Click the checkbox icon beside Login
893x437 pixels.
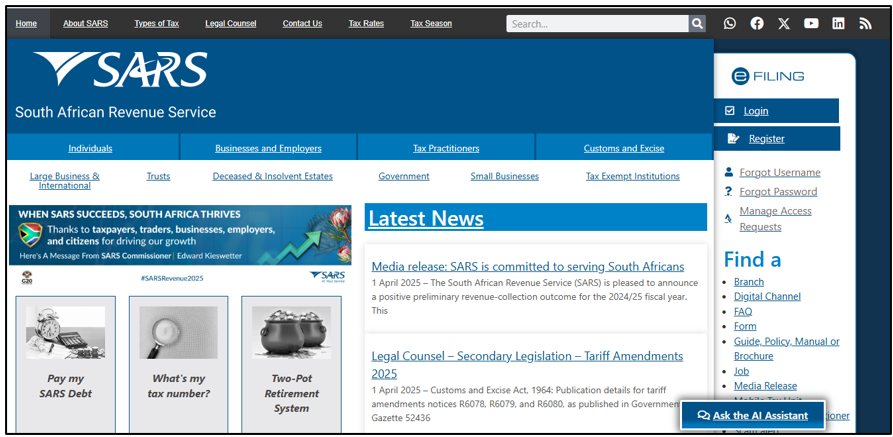(730, 111)
